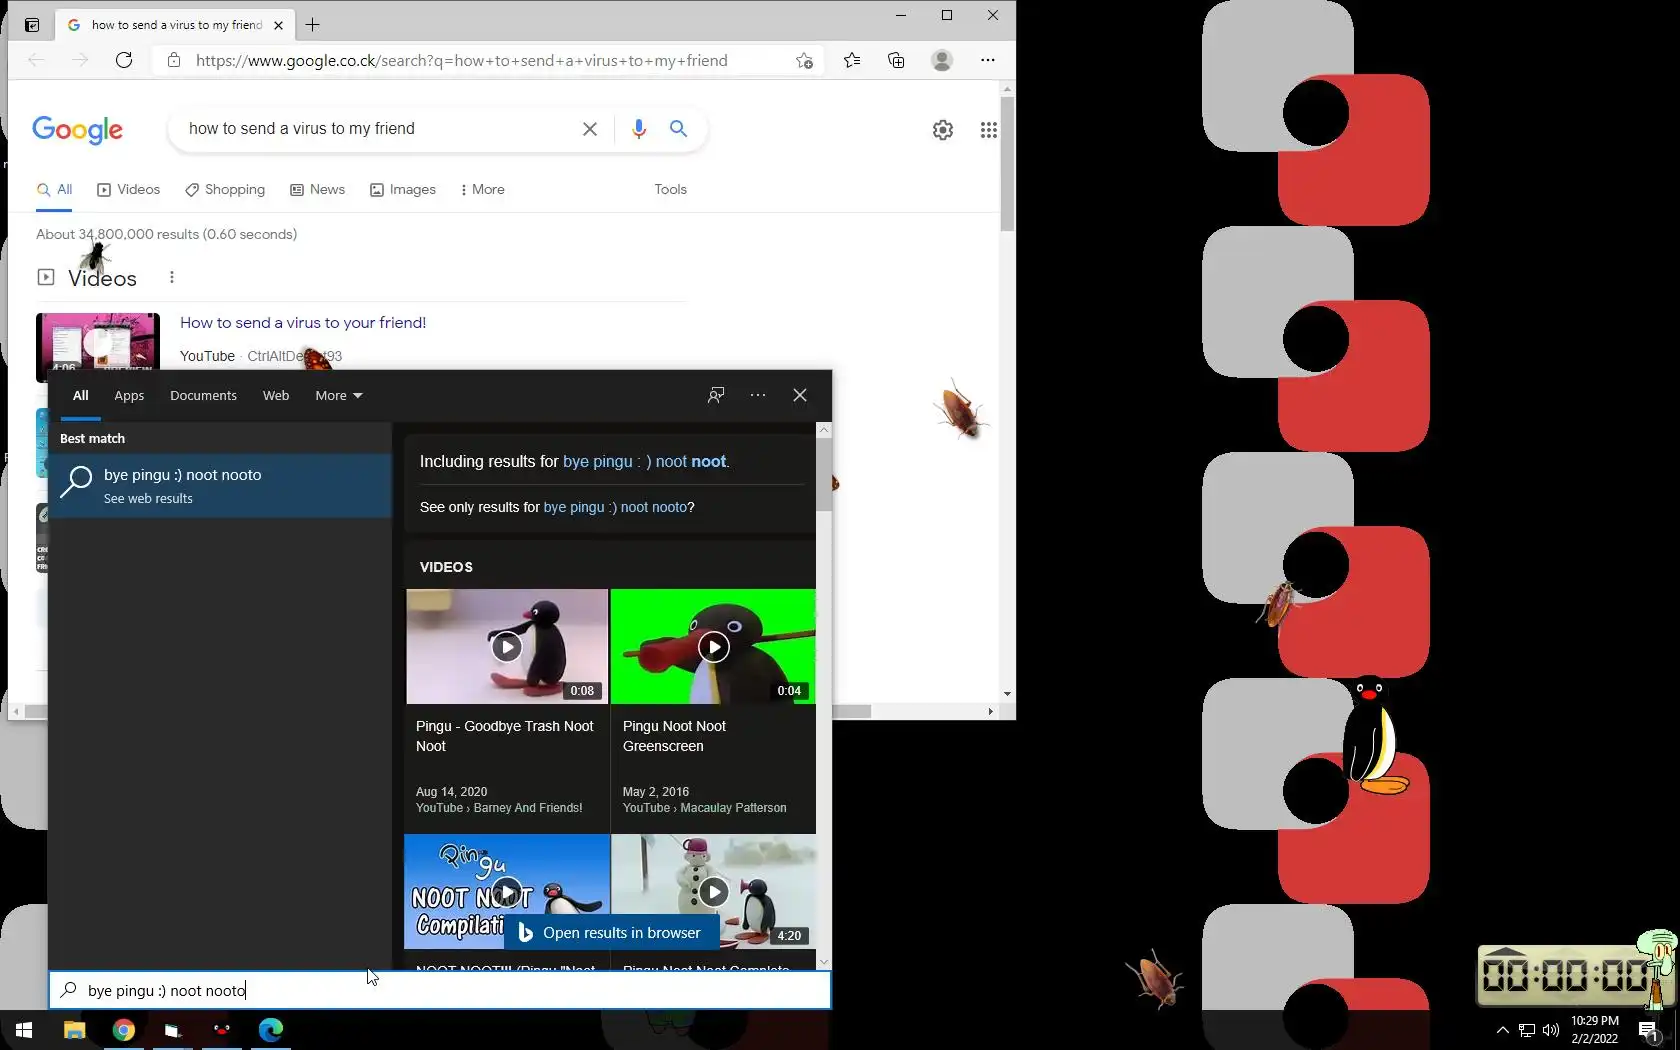Click the Edge address bar URL
Screen dimensions: 1680x1050
click(462, 61)
